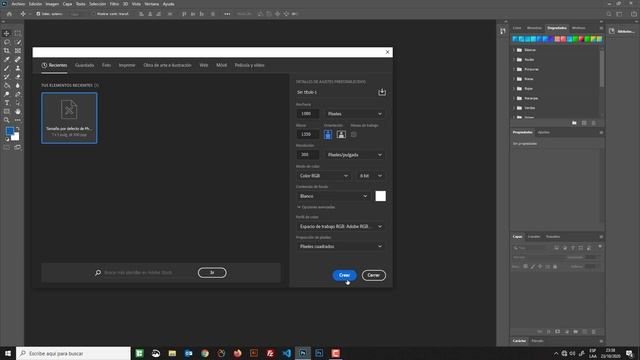Select the Paint Bucket tool
This screenshot has height=360, width=640.
point(7,85)
